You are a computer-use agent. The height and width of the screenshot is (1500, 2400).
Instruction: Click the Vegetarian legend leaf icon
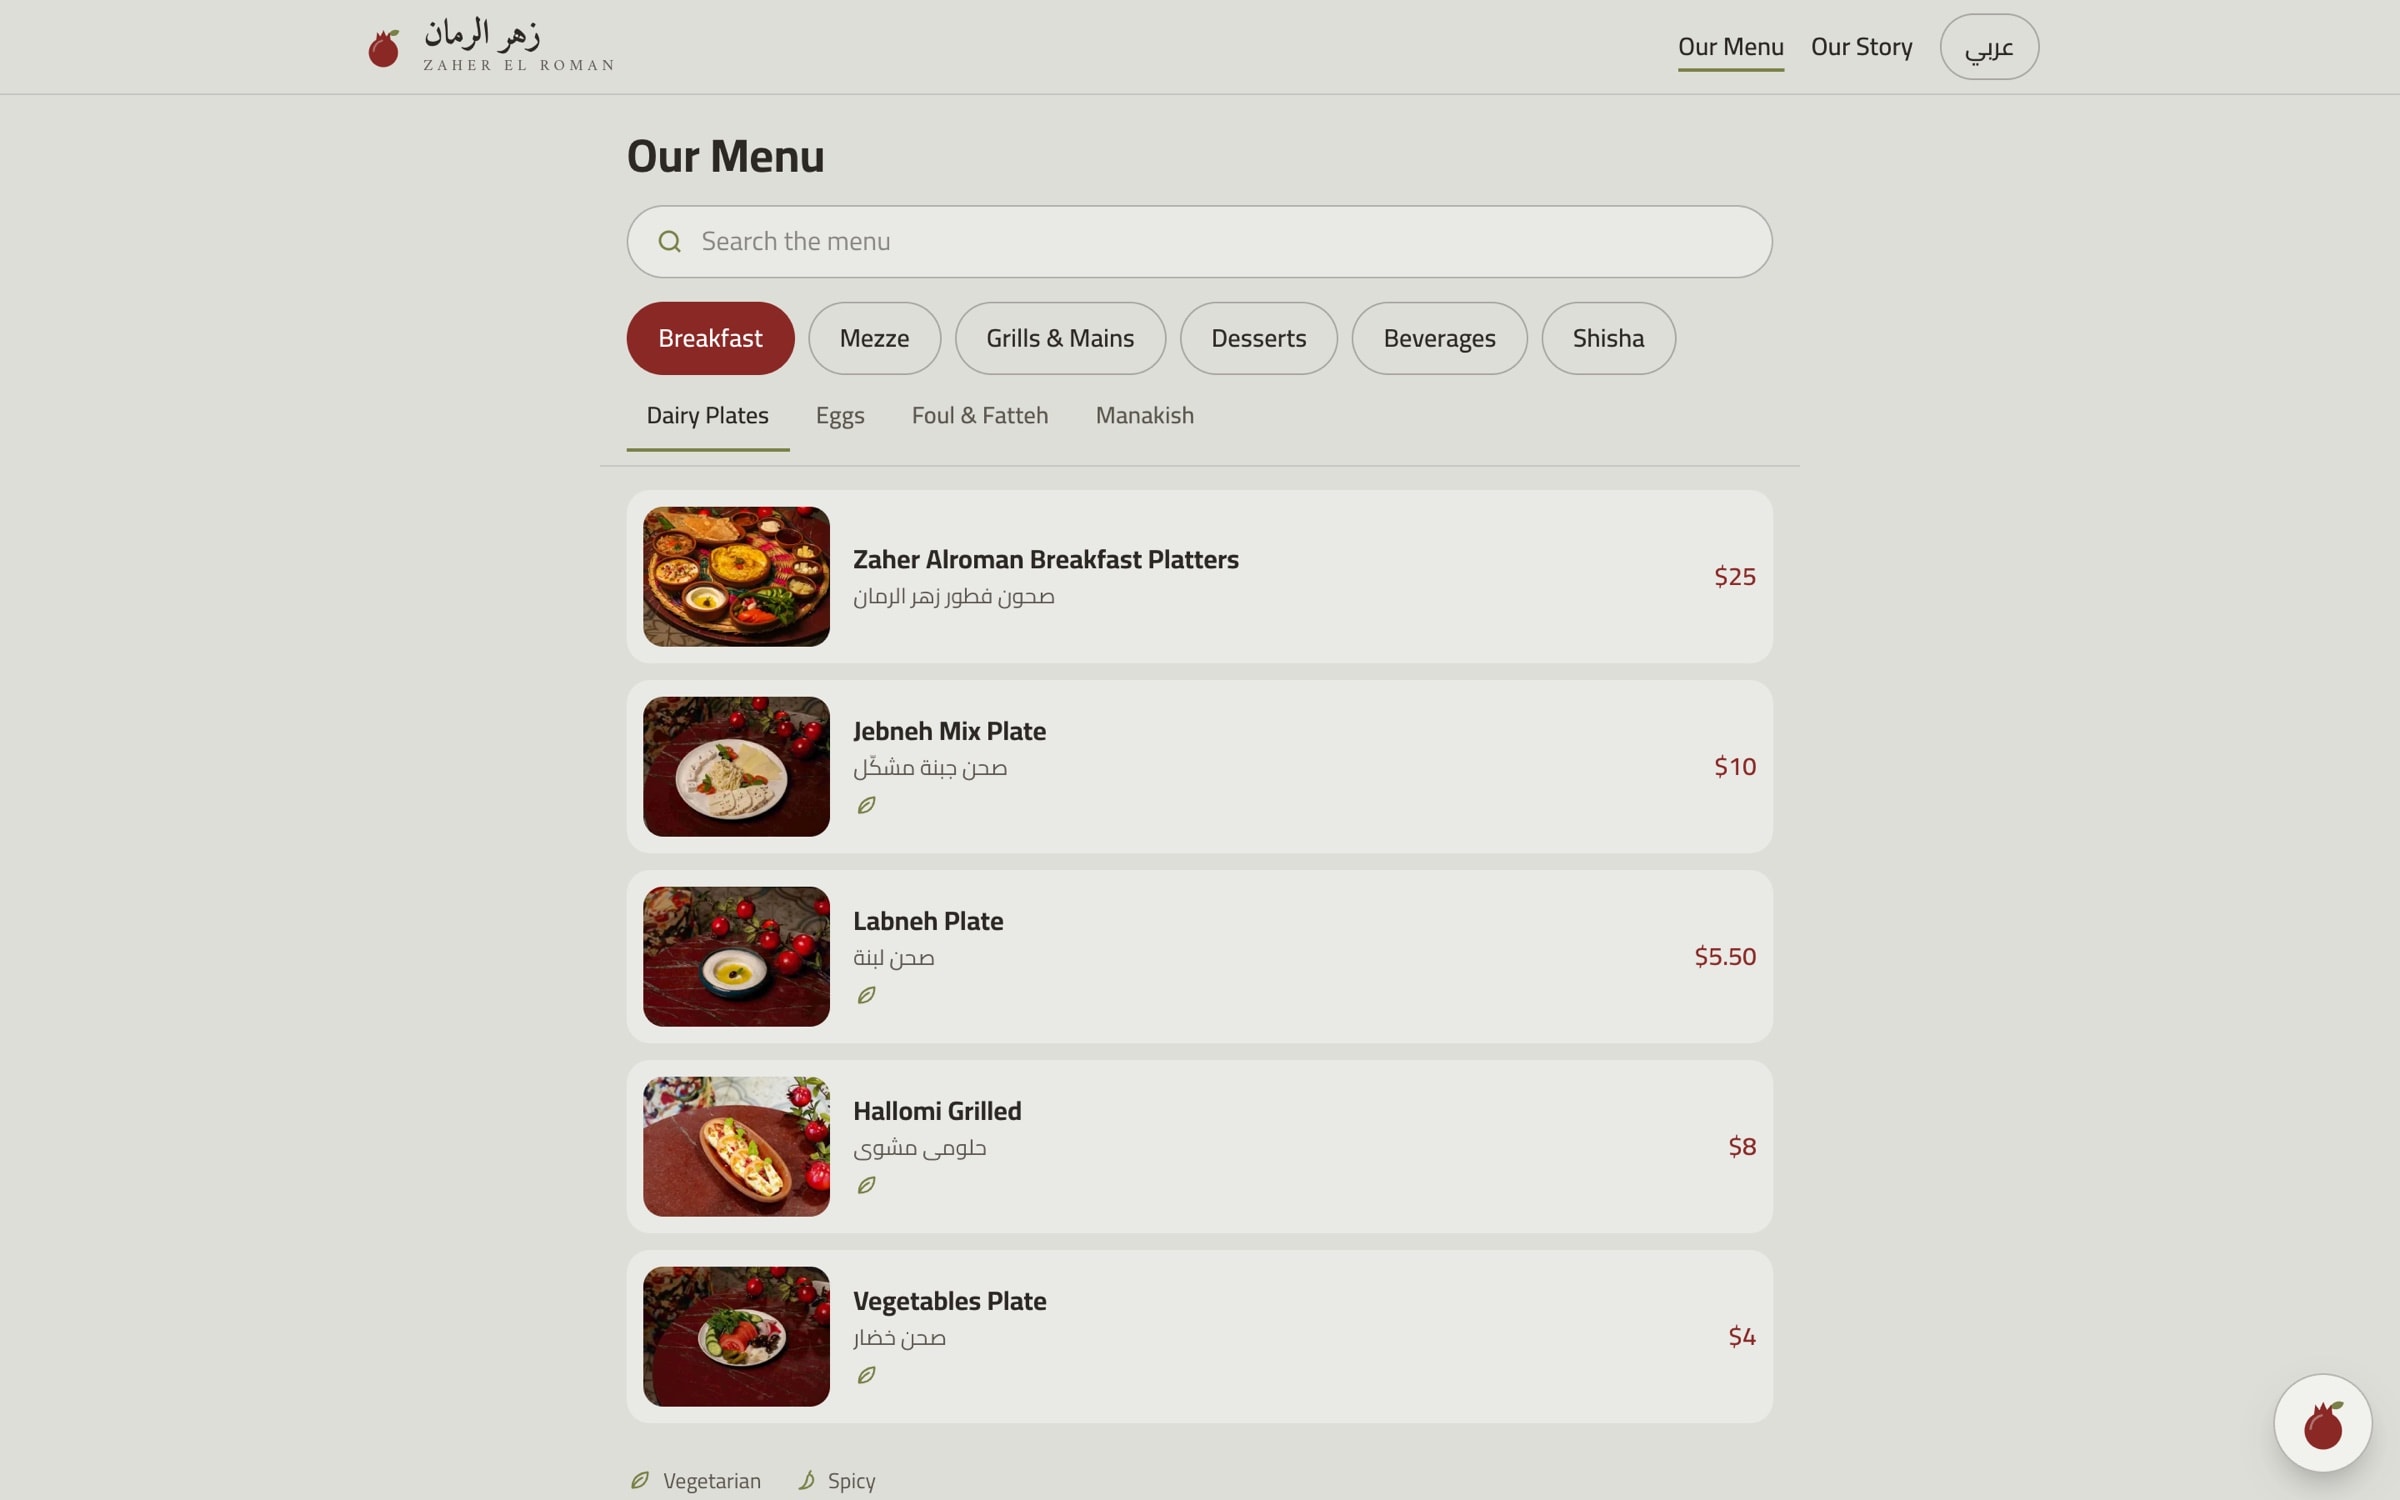640,1480
